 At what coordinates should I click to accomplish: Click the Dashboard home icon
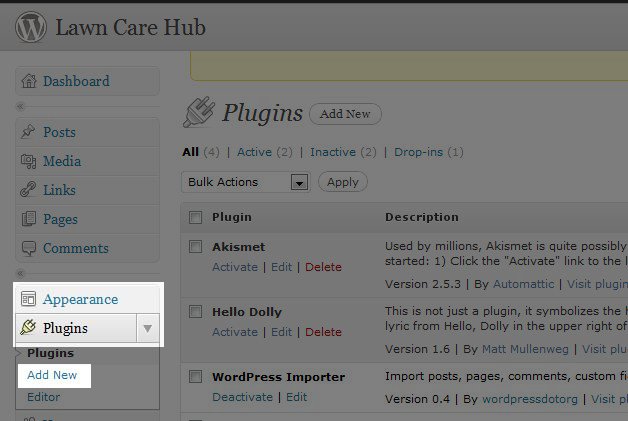point(29,81)
